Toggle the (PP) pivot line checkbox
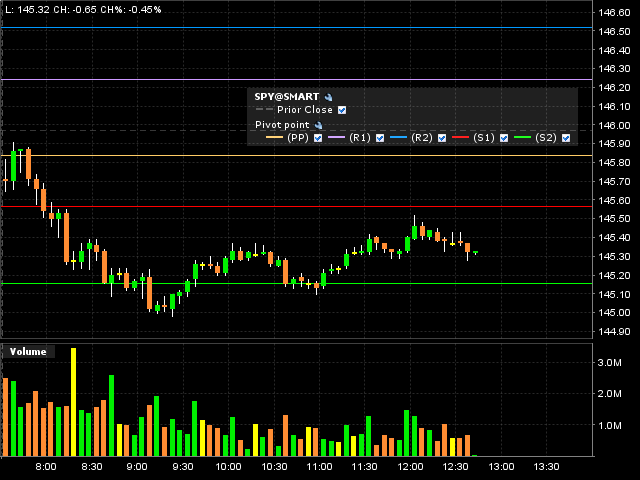 coord(318,138)
